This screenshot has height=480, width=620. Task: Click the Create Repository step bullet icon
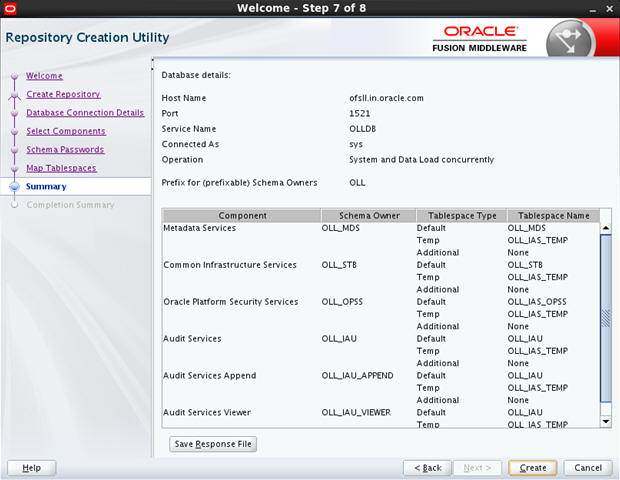point(15,94)
